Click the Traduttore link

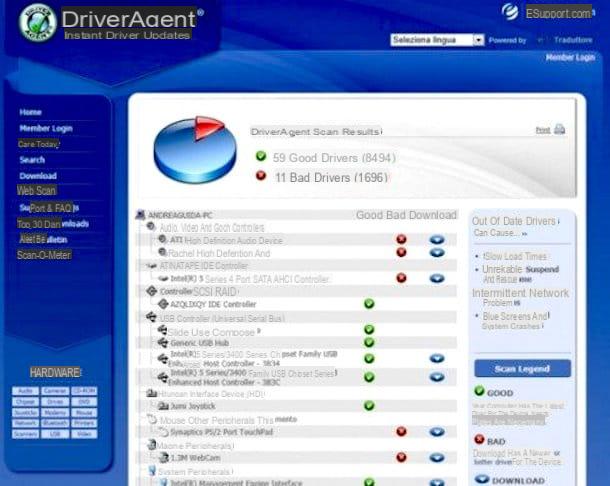(x=573, y=40)
